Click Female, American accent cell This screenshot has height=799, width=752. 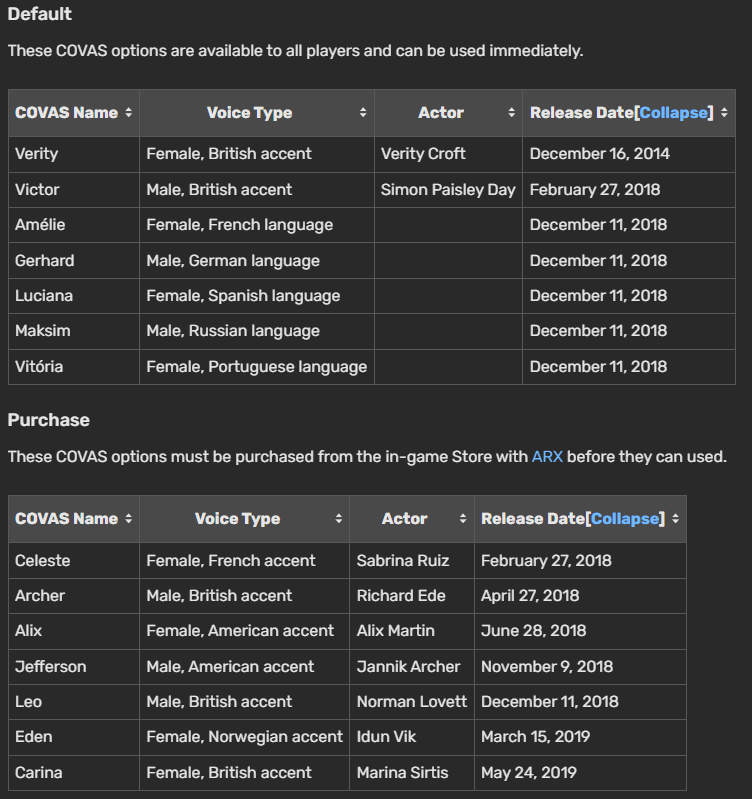[x=245, y=631]
